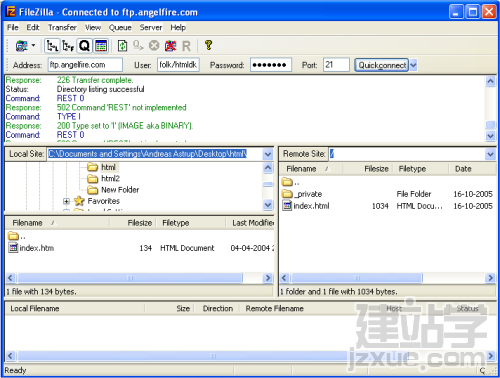
Task: Click the Quickconnect button
Action: click(382, 65)
